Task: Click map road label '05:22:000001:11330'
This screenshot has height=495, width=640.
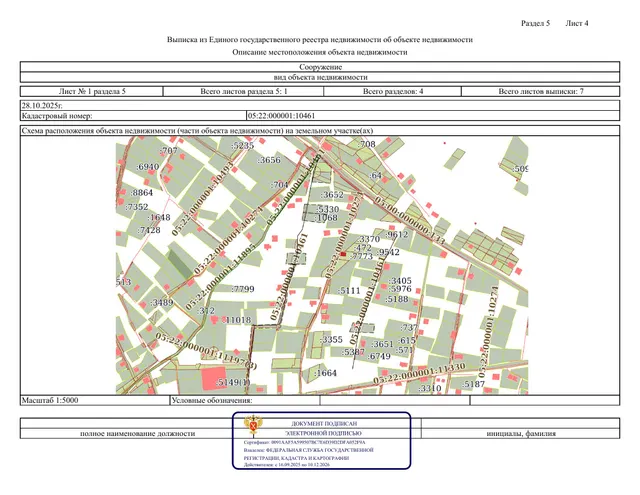Action: [x=419, y=373]
